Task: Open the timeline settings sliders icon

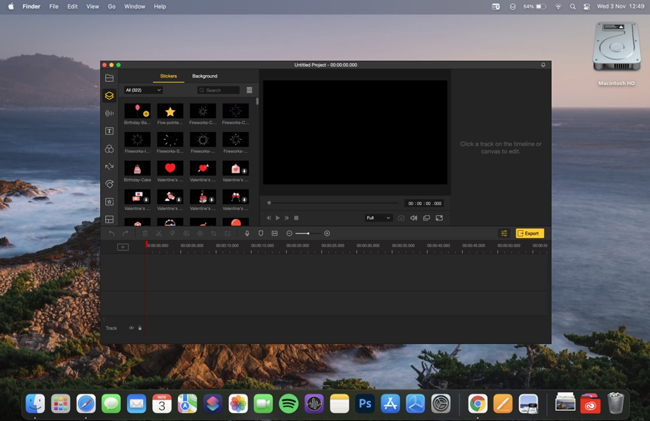Action: pos(504,234)
